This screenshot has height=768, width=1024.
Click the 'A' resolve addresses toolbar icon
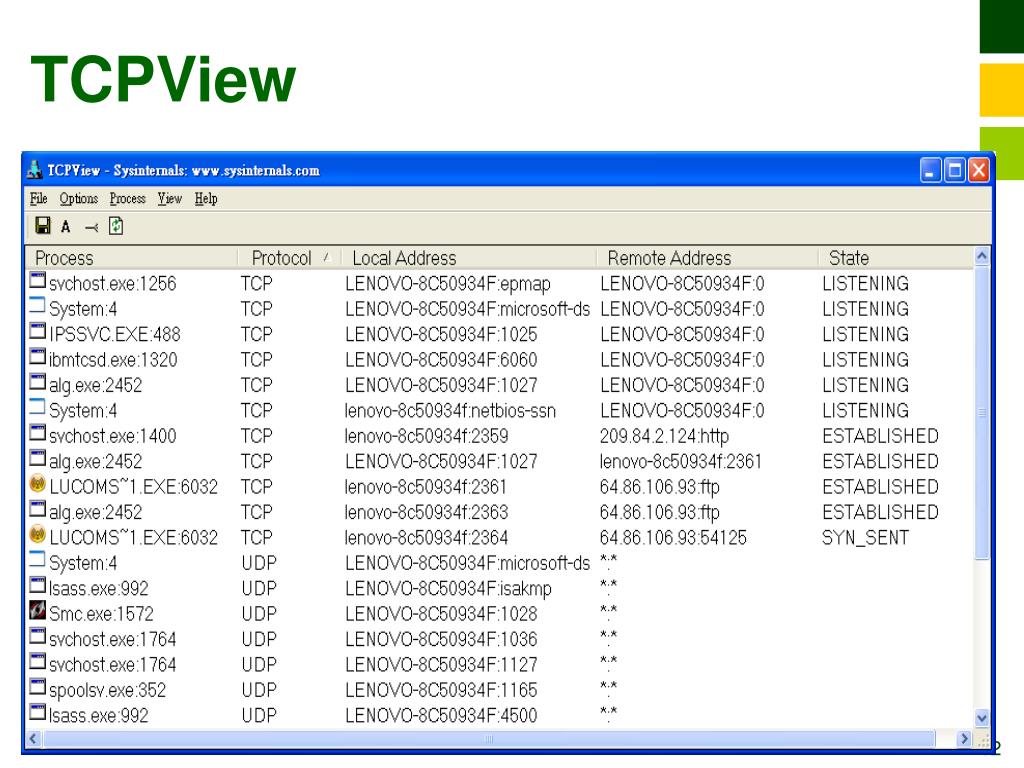[x=65, y=227]
